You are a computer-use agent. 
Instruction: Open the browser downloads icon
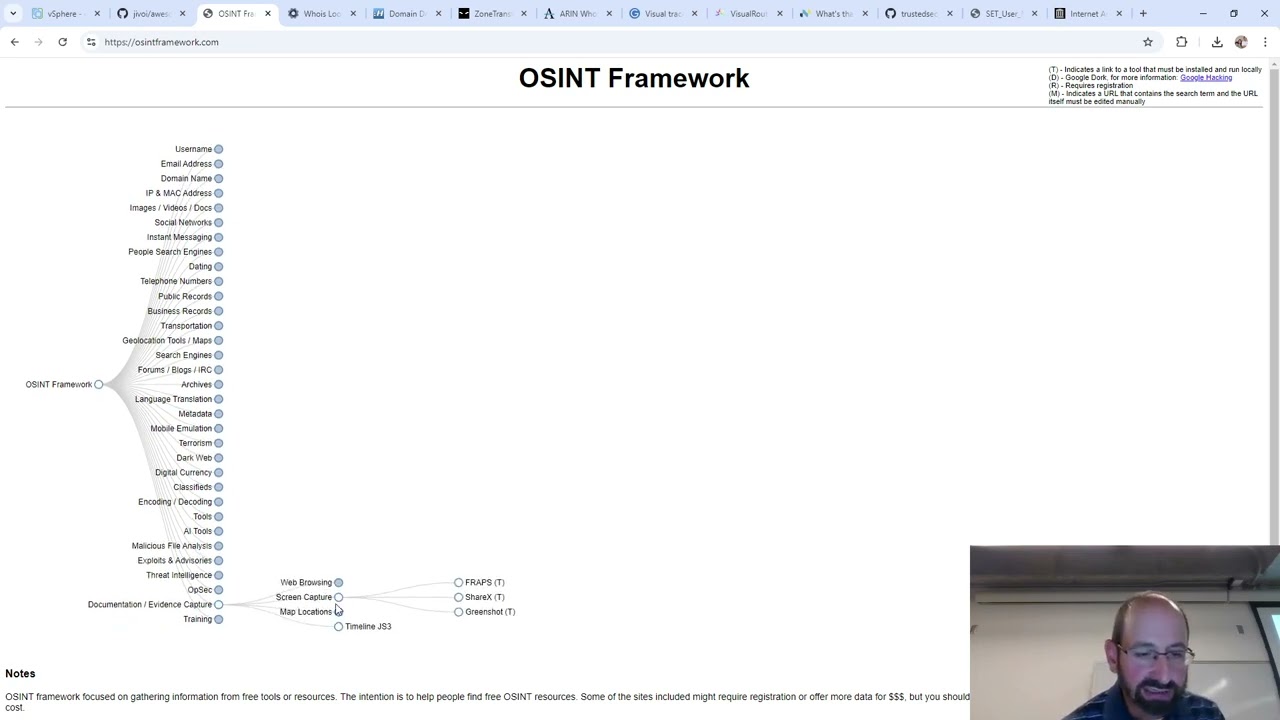coord(1217,42)
